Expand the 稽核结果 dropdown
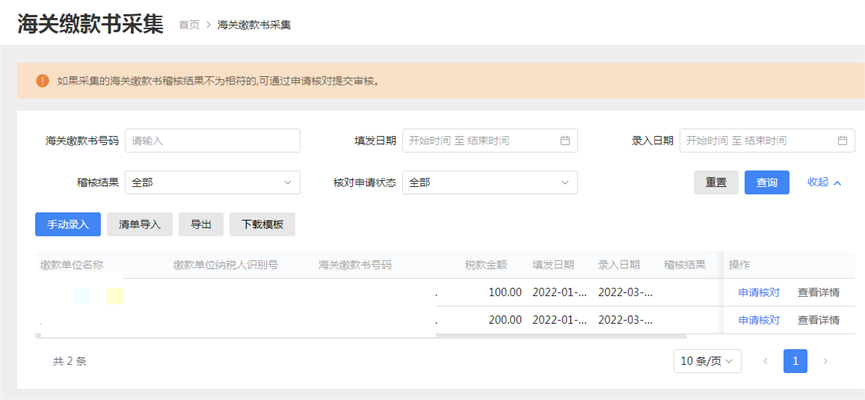The width and height of the screenshot is (865, 400). click(212, 183)
